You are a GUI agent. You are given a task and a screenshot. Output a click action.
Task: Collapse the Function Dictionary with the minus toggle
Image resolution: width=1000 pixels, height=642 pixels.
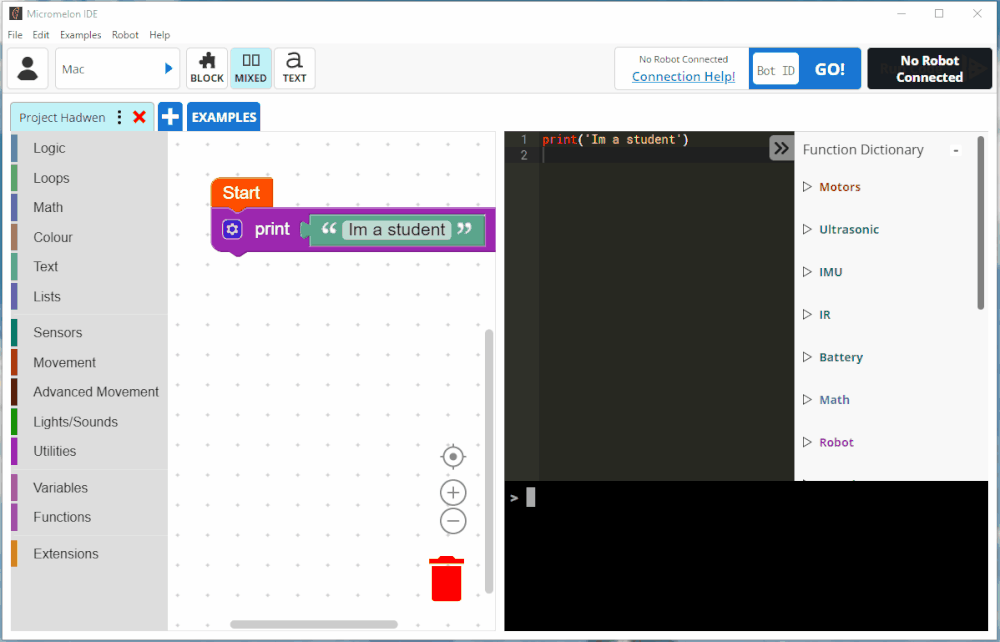tap(956, 150)
